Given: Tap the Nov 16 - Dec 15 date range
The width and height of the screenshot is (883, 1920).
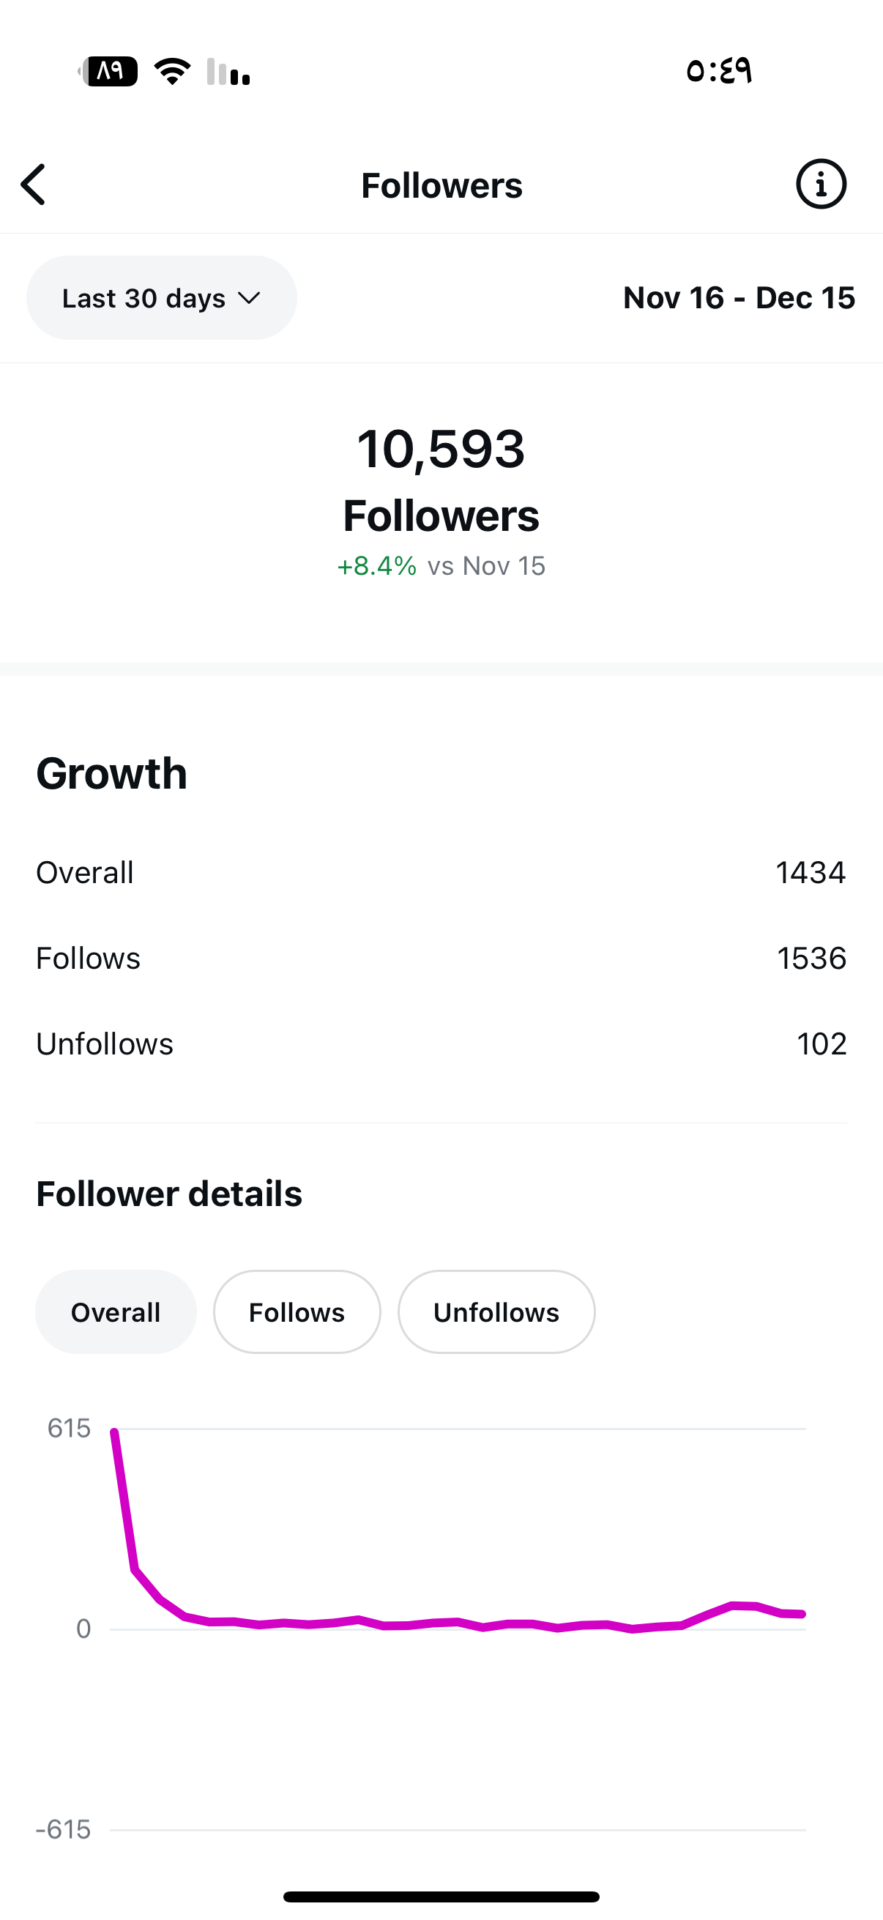Looking at the screenshot, I should [738, 298].
